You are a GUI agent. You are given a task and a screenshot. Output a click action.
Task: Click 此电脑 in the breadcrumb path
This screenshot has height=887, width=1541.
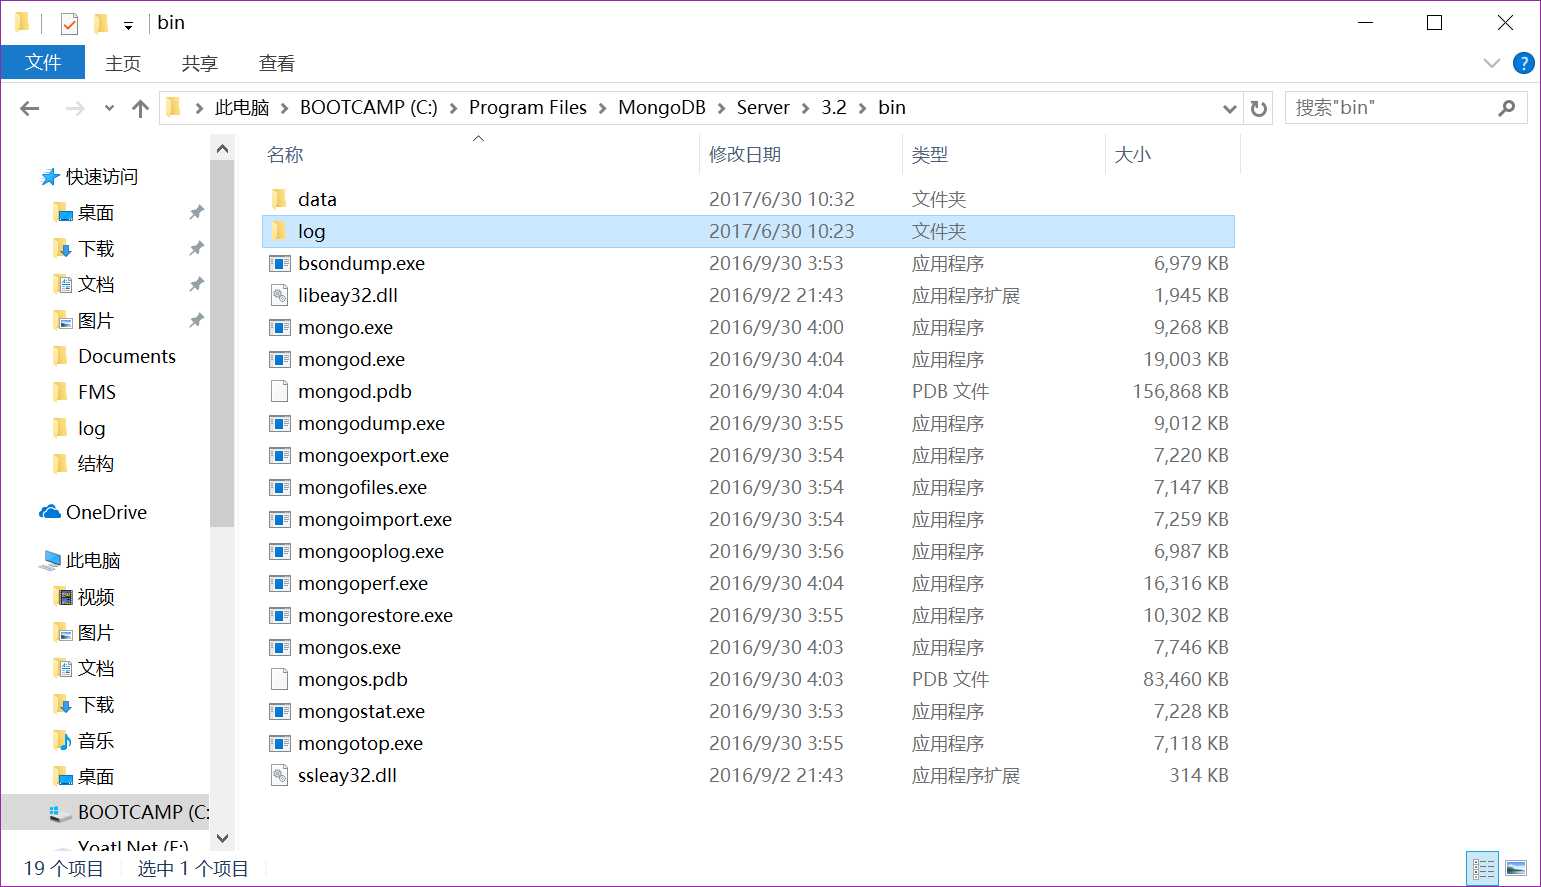pyautogui.click(x=242, y=108)
